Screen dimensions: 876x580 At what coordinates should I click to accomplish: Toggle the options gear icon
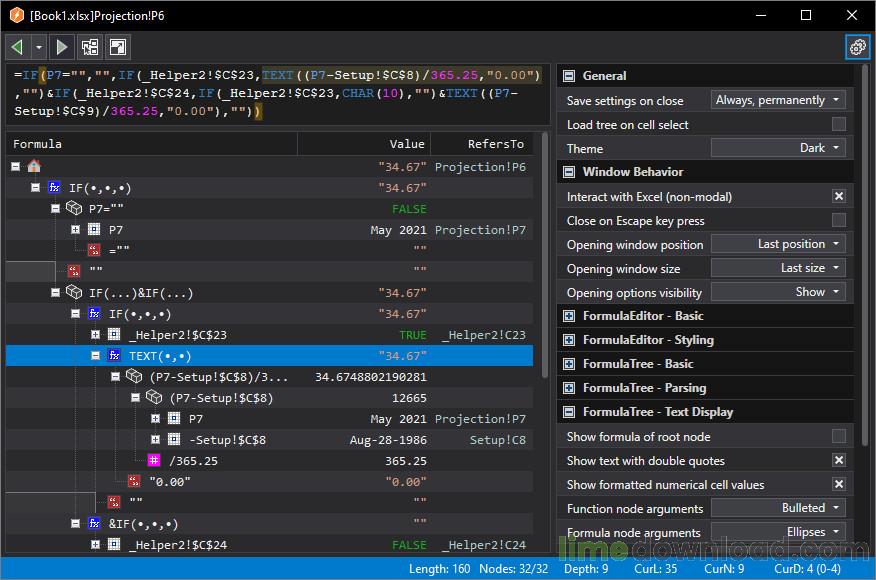(x=858, y=47)
